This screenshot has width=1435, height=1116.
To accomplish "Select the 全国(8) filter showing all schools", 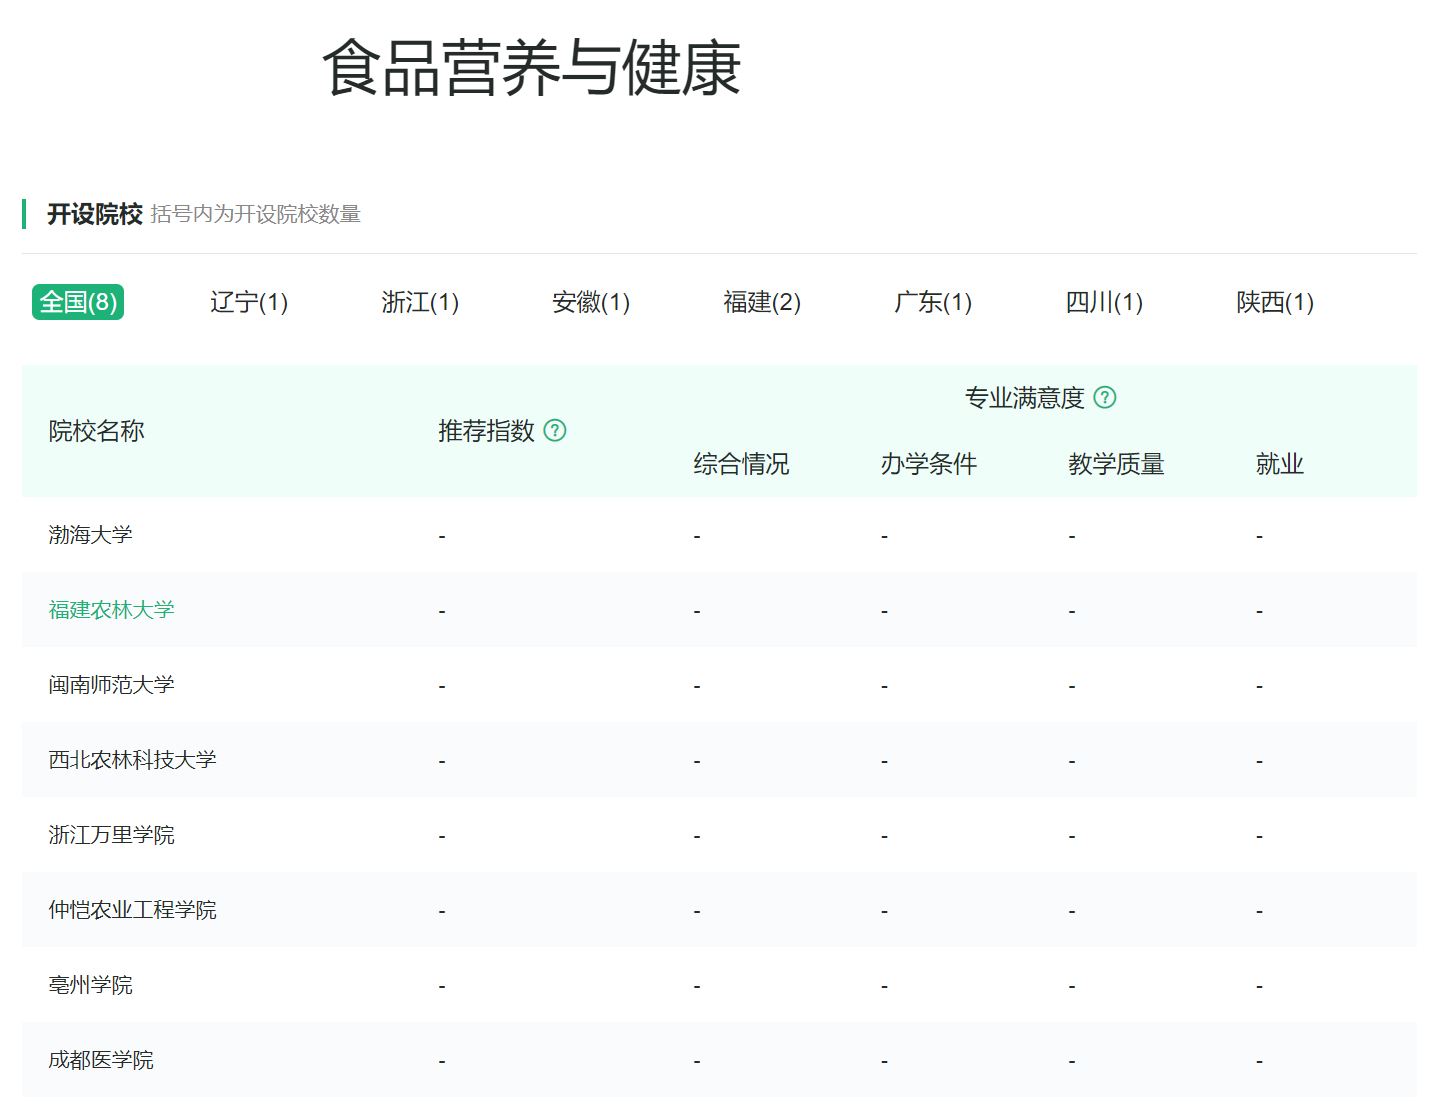I will tap(78, 302).
